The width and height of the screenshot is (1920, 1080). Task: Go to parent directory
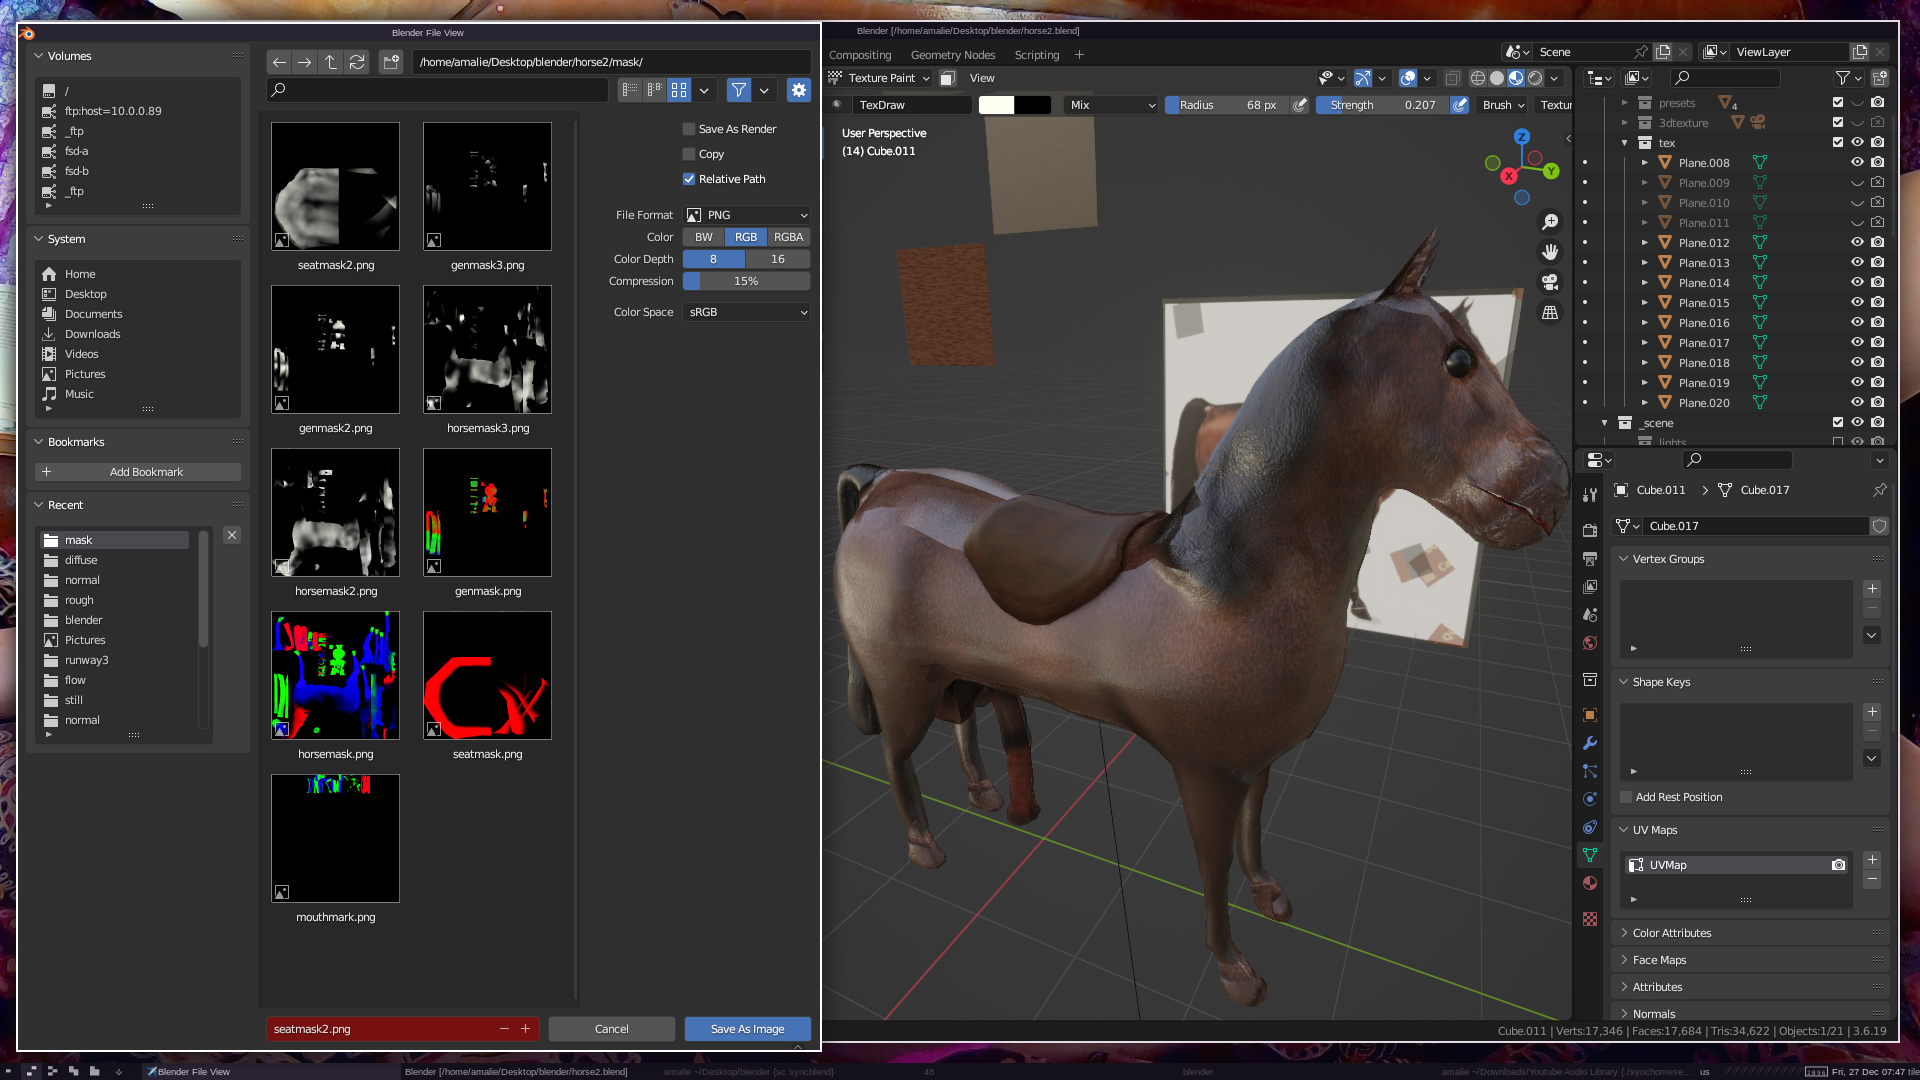[x=331, y=62]
